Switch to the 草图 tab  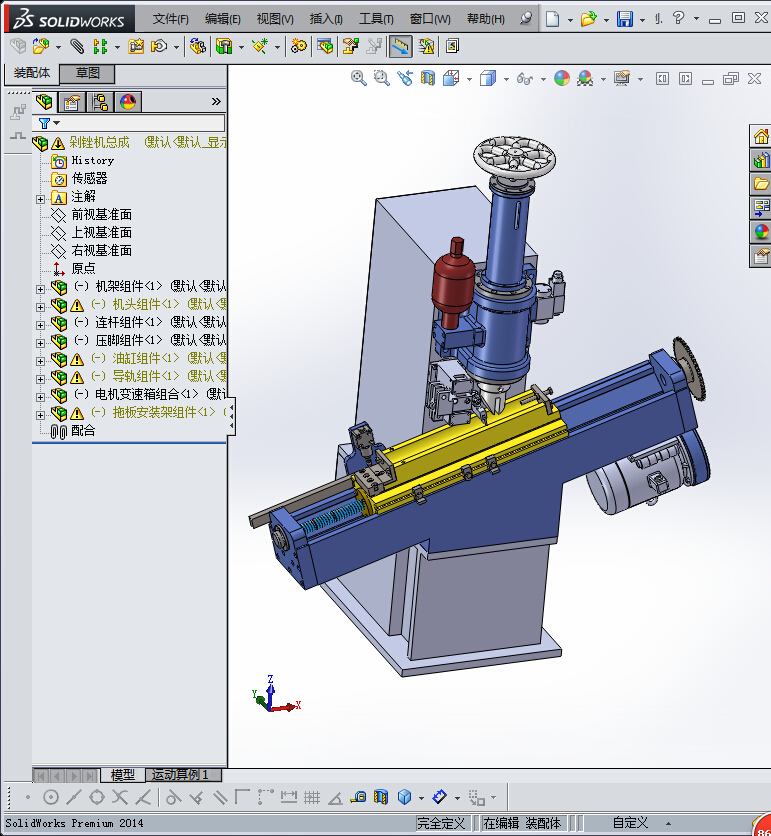(x=88, y=73)
